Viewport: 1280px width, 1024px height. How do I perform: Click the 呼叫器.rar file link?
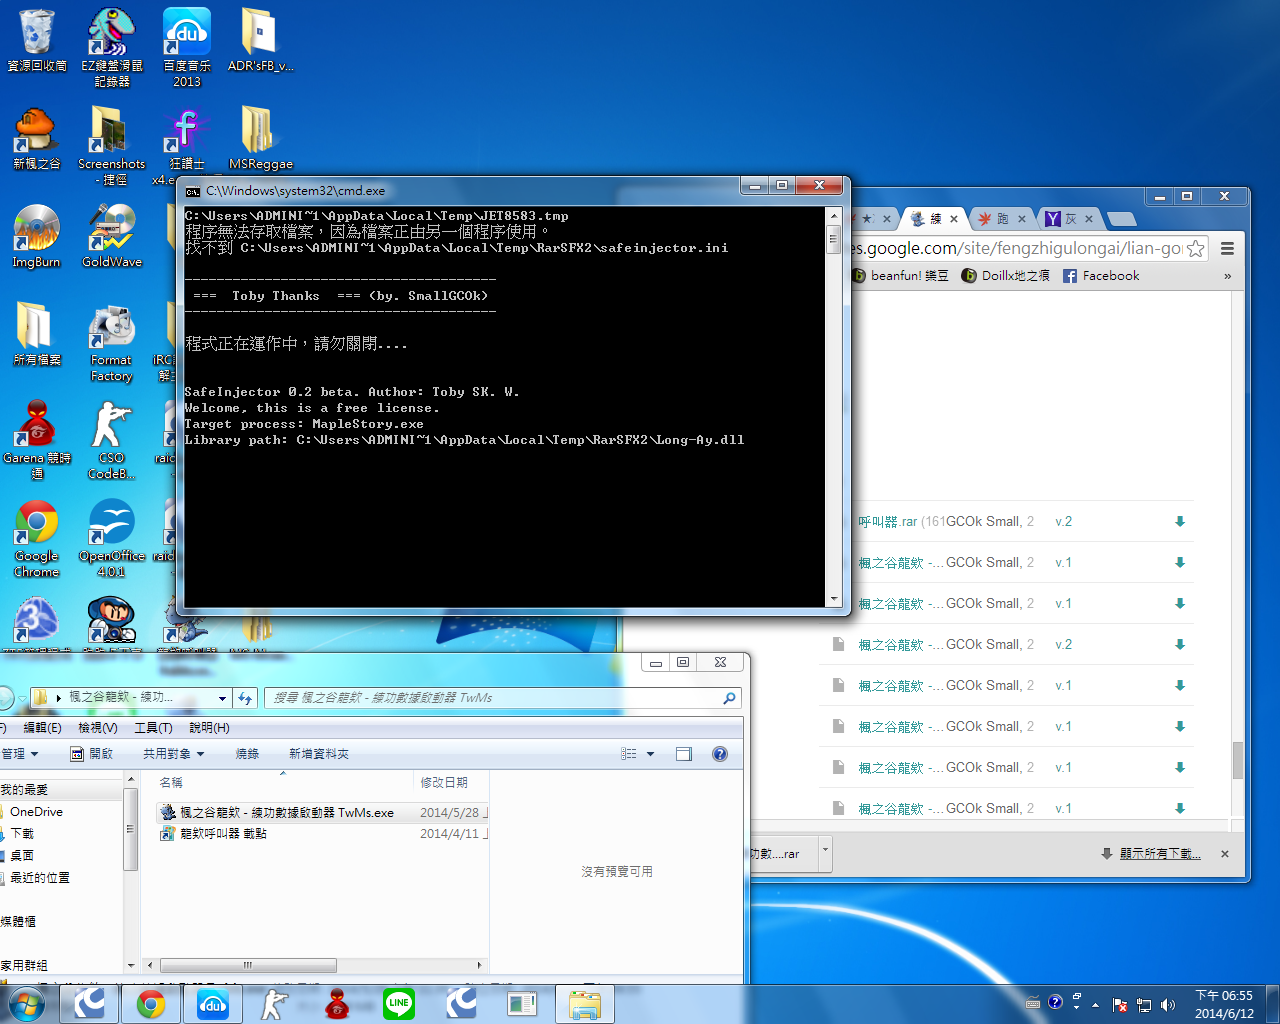(x=888, y=521)
